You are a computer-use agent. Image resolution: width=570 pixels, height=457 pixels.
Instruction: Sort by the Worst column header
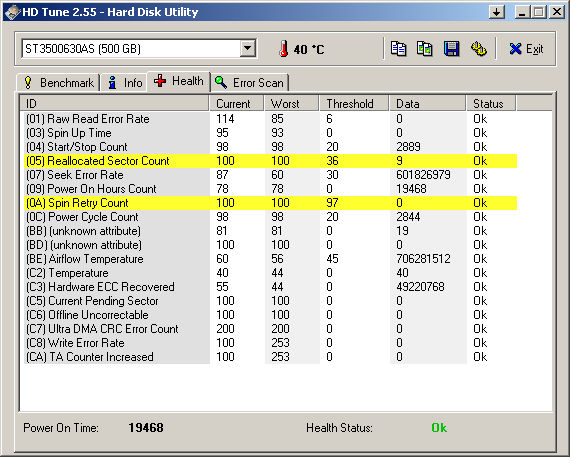pyautogui.click(x=292, y=104)
